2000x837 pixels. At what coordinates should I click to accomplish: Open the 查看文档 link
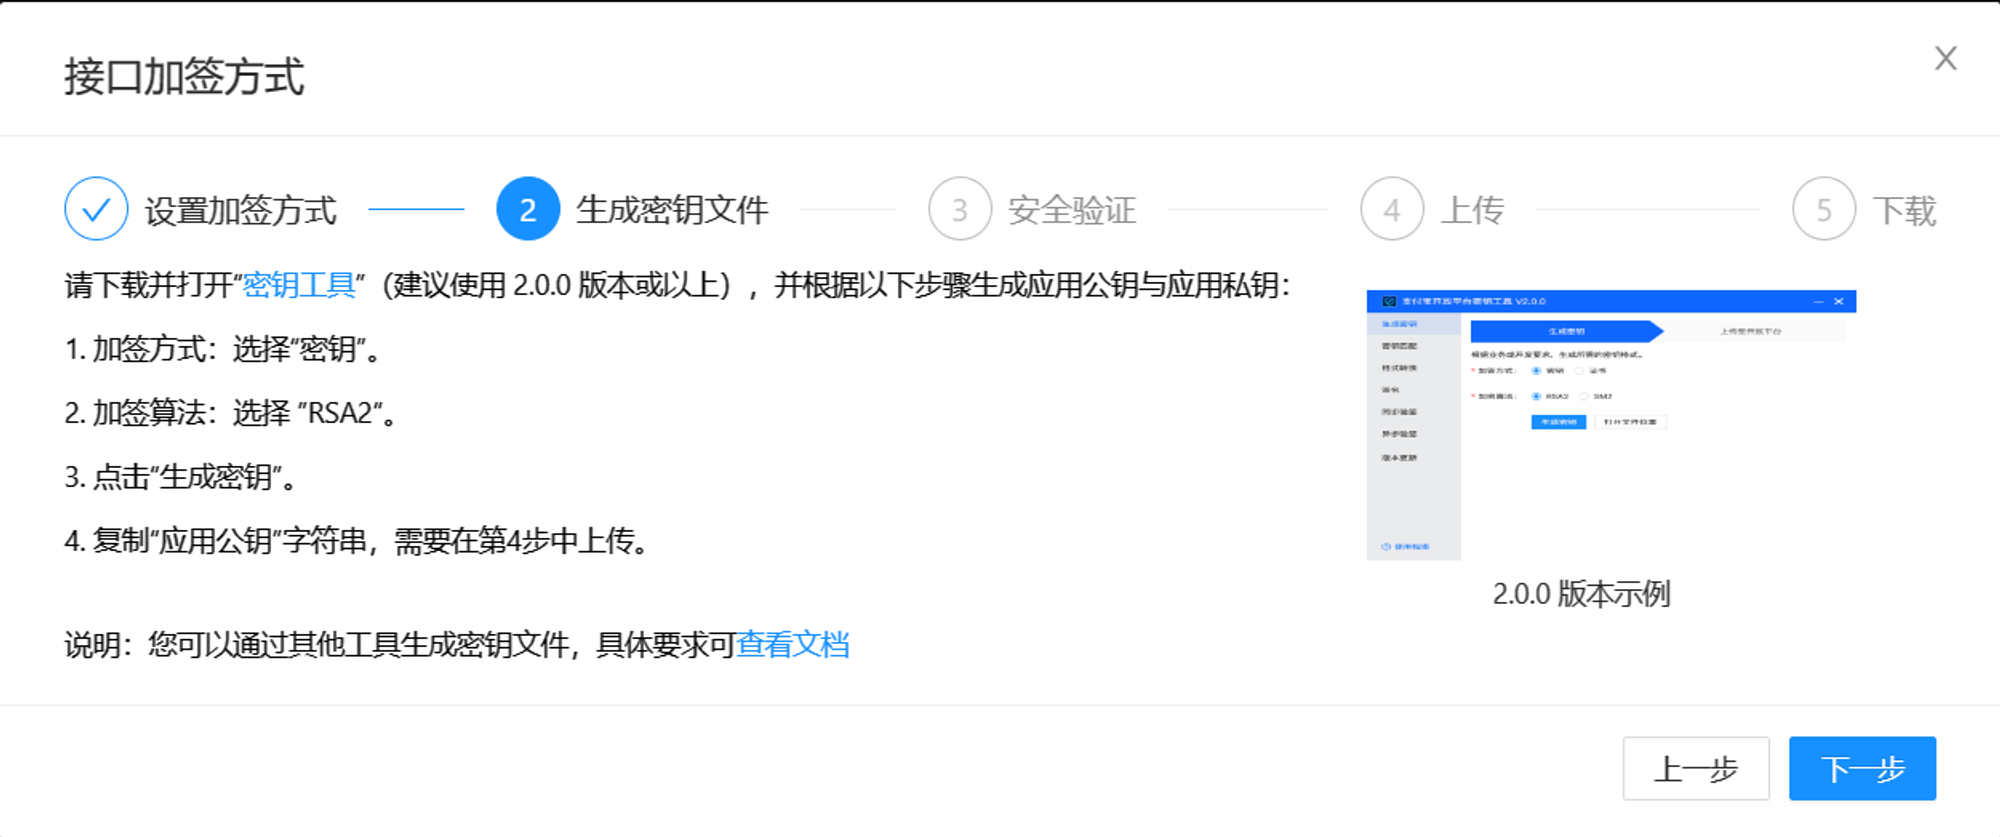pyautogui.click(x=793, y=644)
